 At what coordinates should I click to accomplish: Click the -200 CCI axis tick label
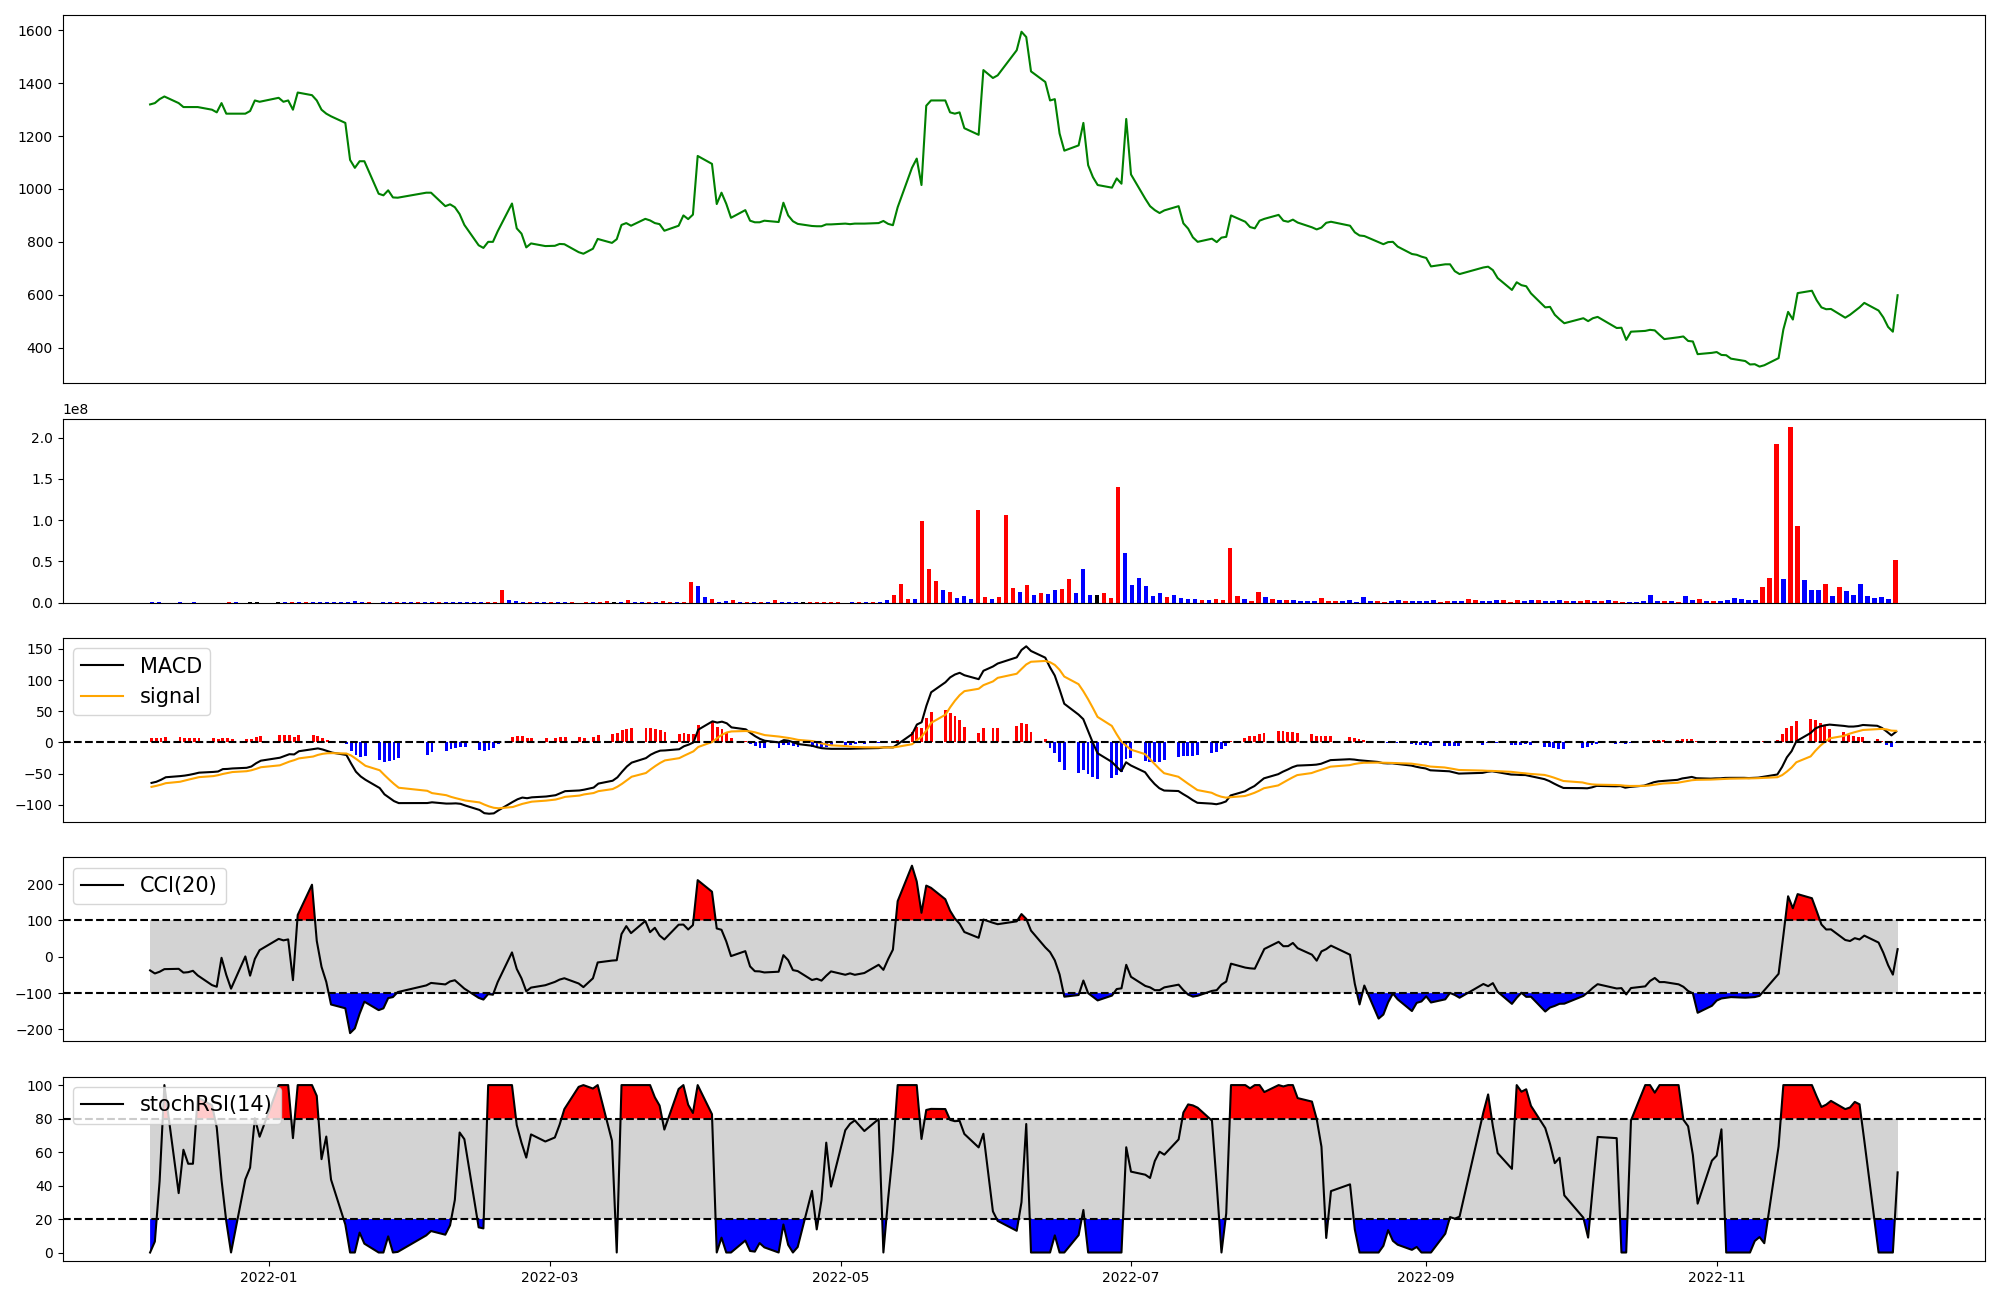coord(35,1029)
